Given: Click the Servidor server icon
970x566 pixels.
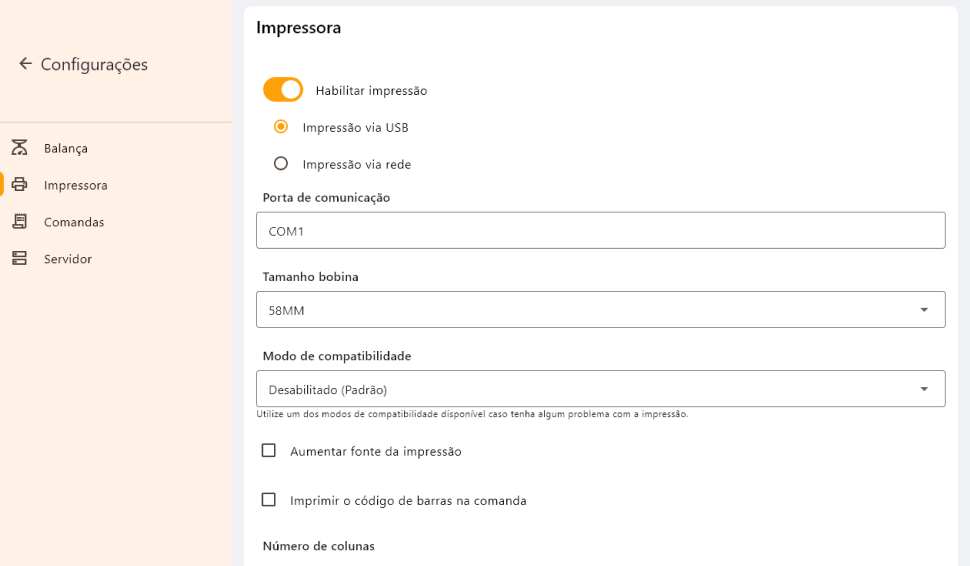Looking at the screenshot, I should (19, 259).
